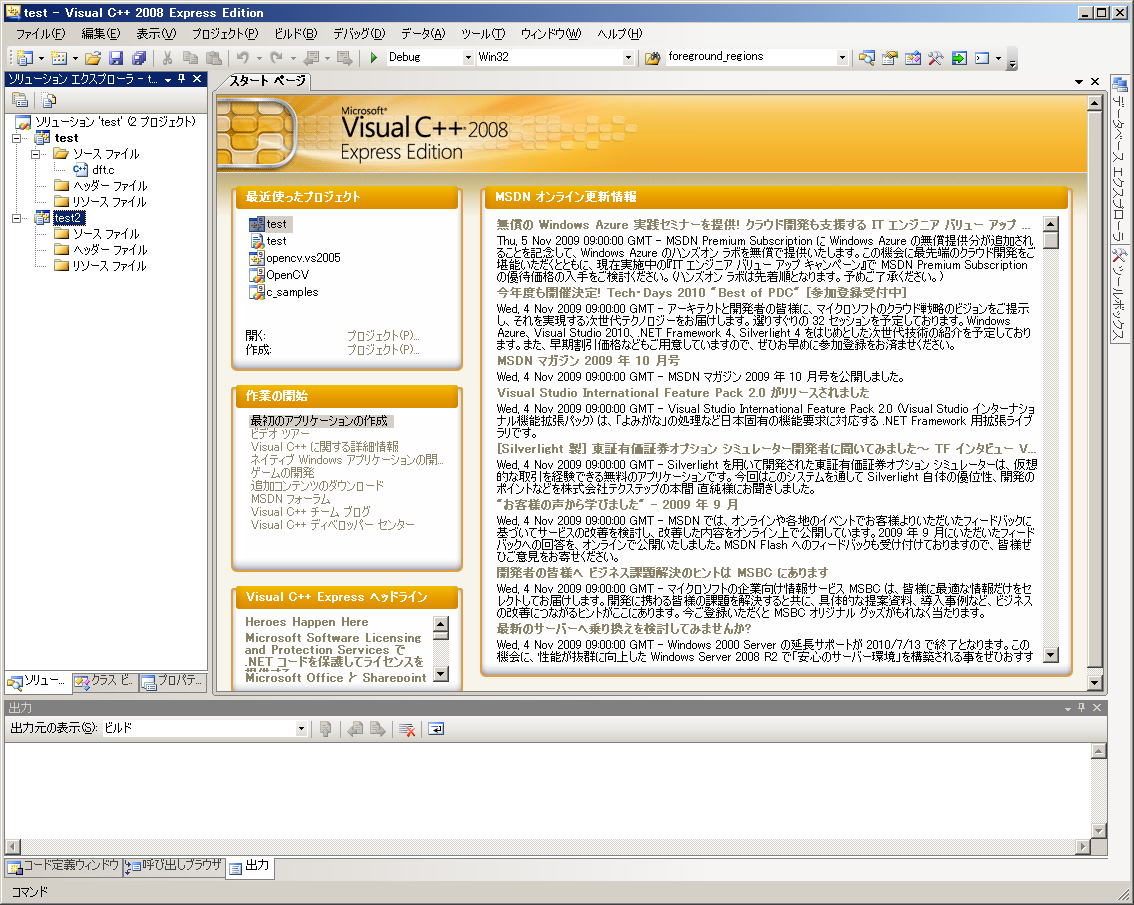Image resolution: width=1134 pixels, height=905 pixels.
Task: Open the ビルド(B) menu
Action: pos(295,34)
